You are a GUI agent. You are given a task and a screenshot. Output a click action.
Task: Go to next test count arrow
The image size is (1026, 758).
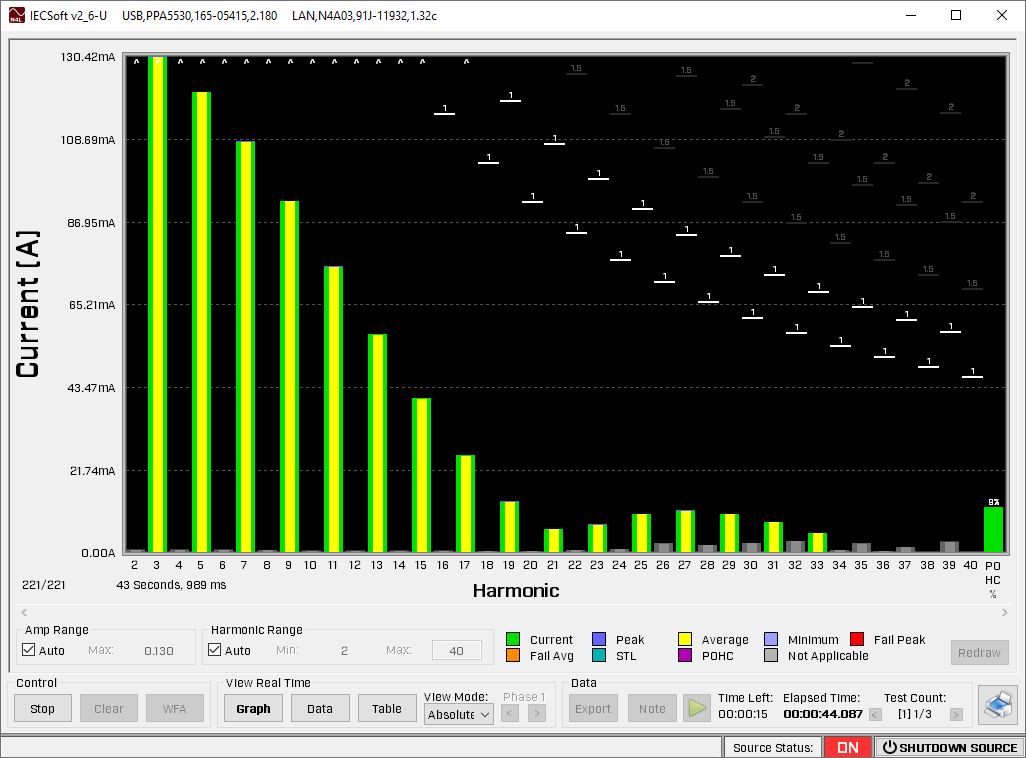click(x=956, y=714)
